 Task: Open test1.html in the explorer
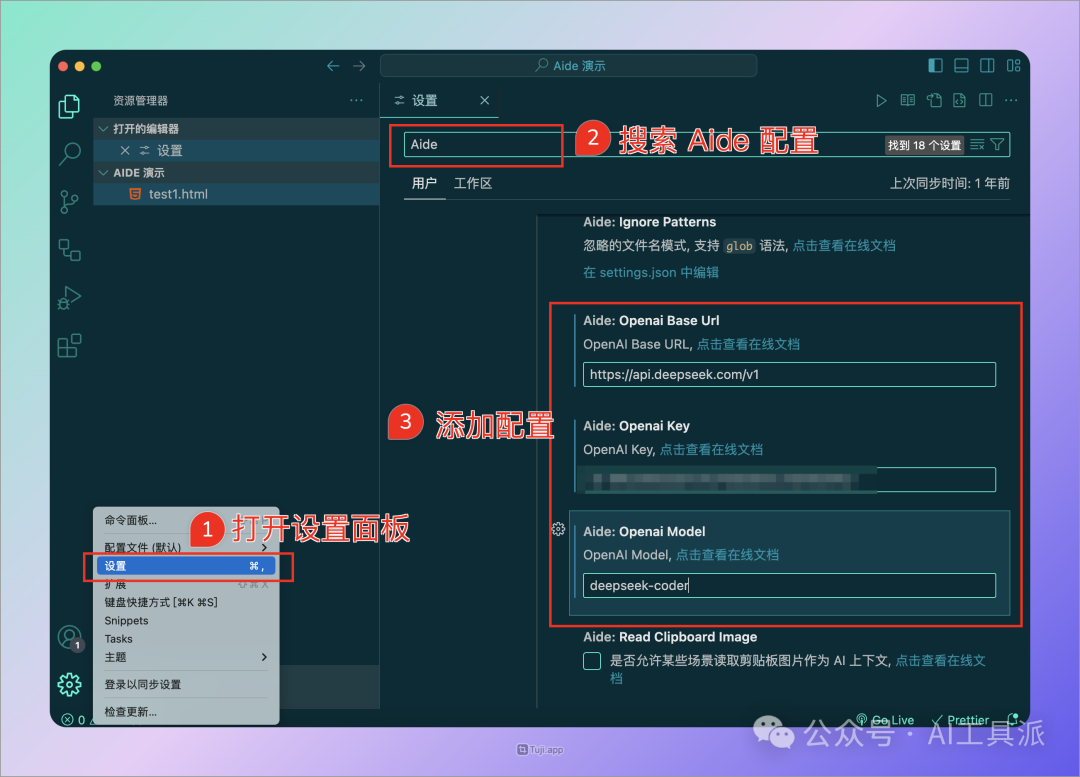[x=236, y=194]
